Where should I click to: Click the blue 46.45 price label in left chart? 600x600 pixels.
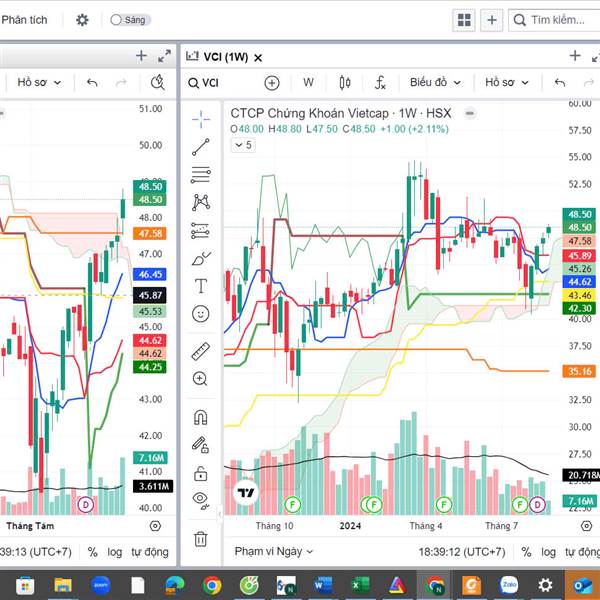pos(150,274)
